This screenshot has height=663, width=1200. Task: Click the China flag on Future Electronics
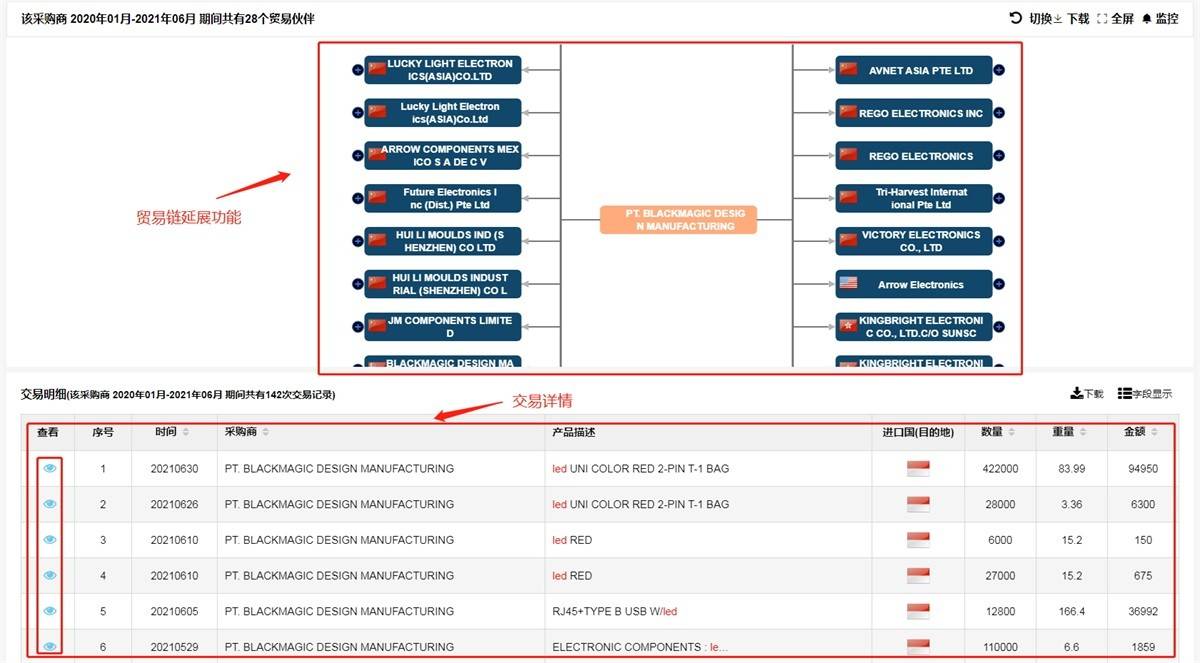coord(377,198)
